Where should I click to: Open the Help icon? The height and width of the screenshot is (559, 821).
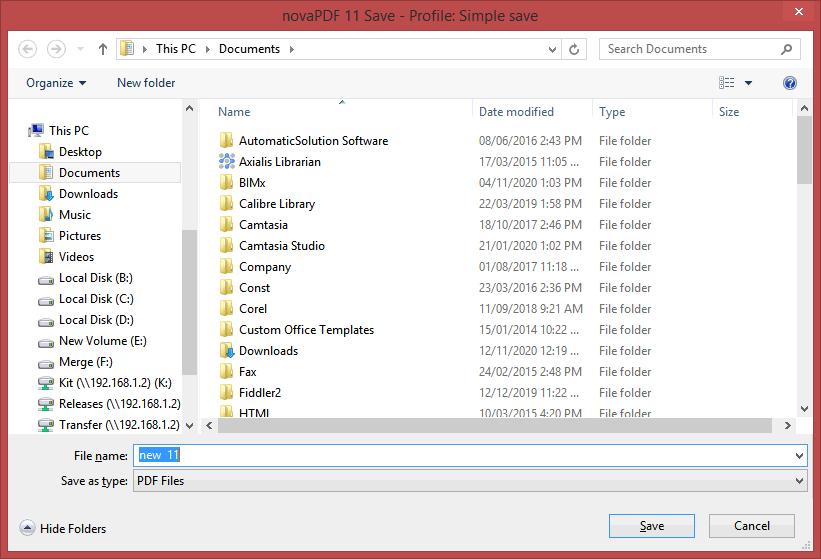(x=790, y=83)
